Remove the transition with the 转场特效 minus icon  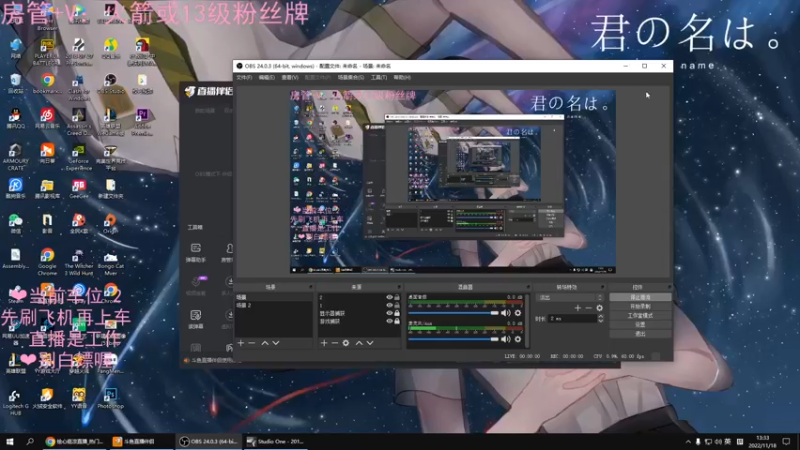[x=588, y=308]
